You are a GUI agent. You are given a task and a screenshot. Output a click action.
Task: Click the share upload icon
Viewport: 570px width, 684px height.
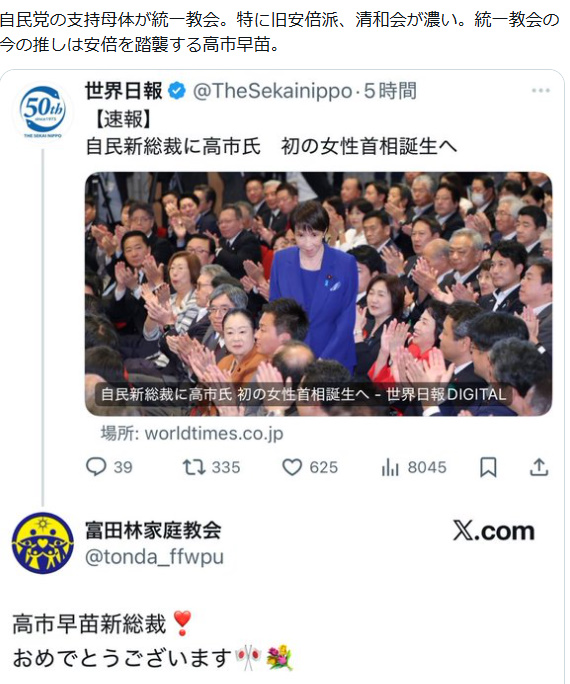click(x=539, y=467)
